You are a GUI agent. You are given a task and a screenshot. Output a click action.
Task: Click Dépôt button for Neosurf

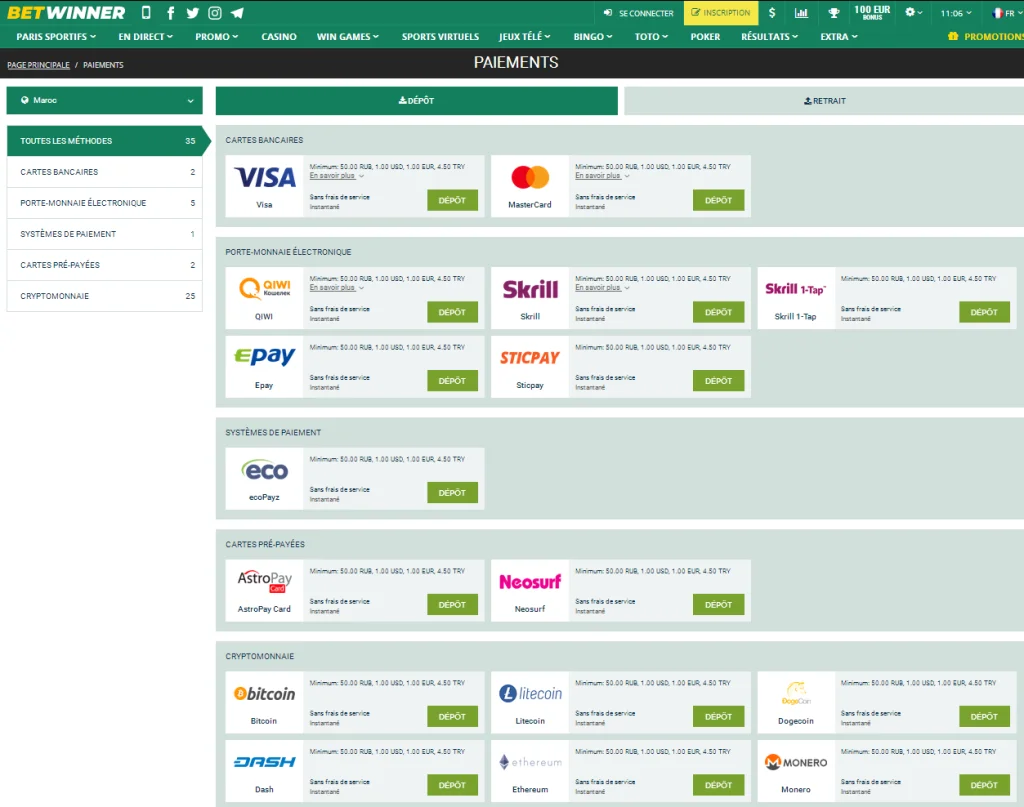[718, 605]
